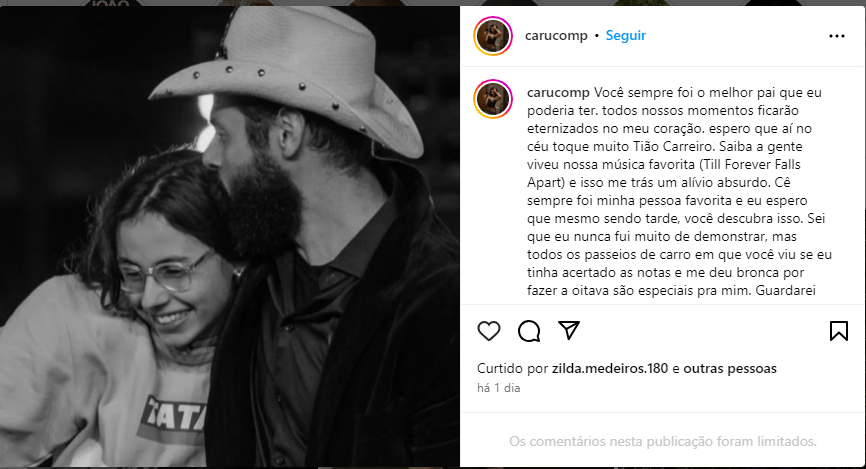Show the outras pessoas likes list

[730, 368]
